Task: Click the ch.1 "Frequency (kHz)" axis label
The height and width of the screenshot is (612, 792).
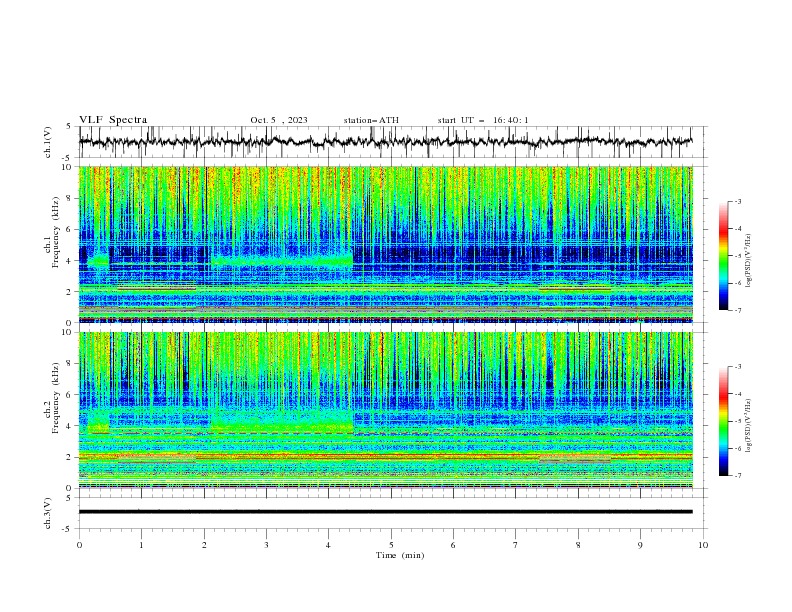Action: [x=56, y=232]
